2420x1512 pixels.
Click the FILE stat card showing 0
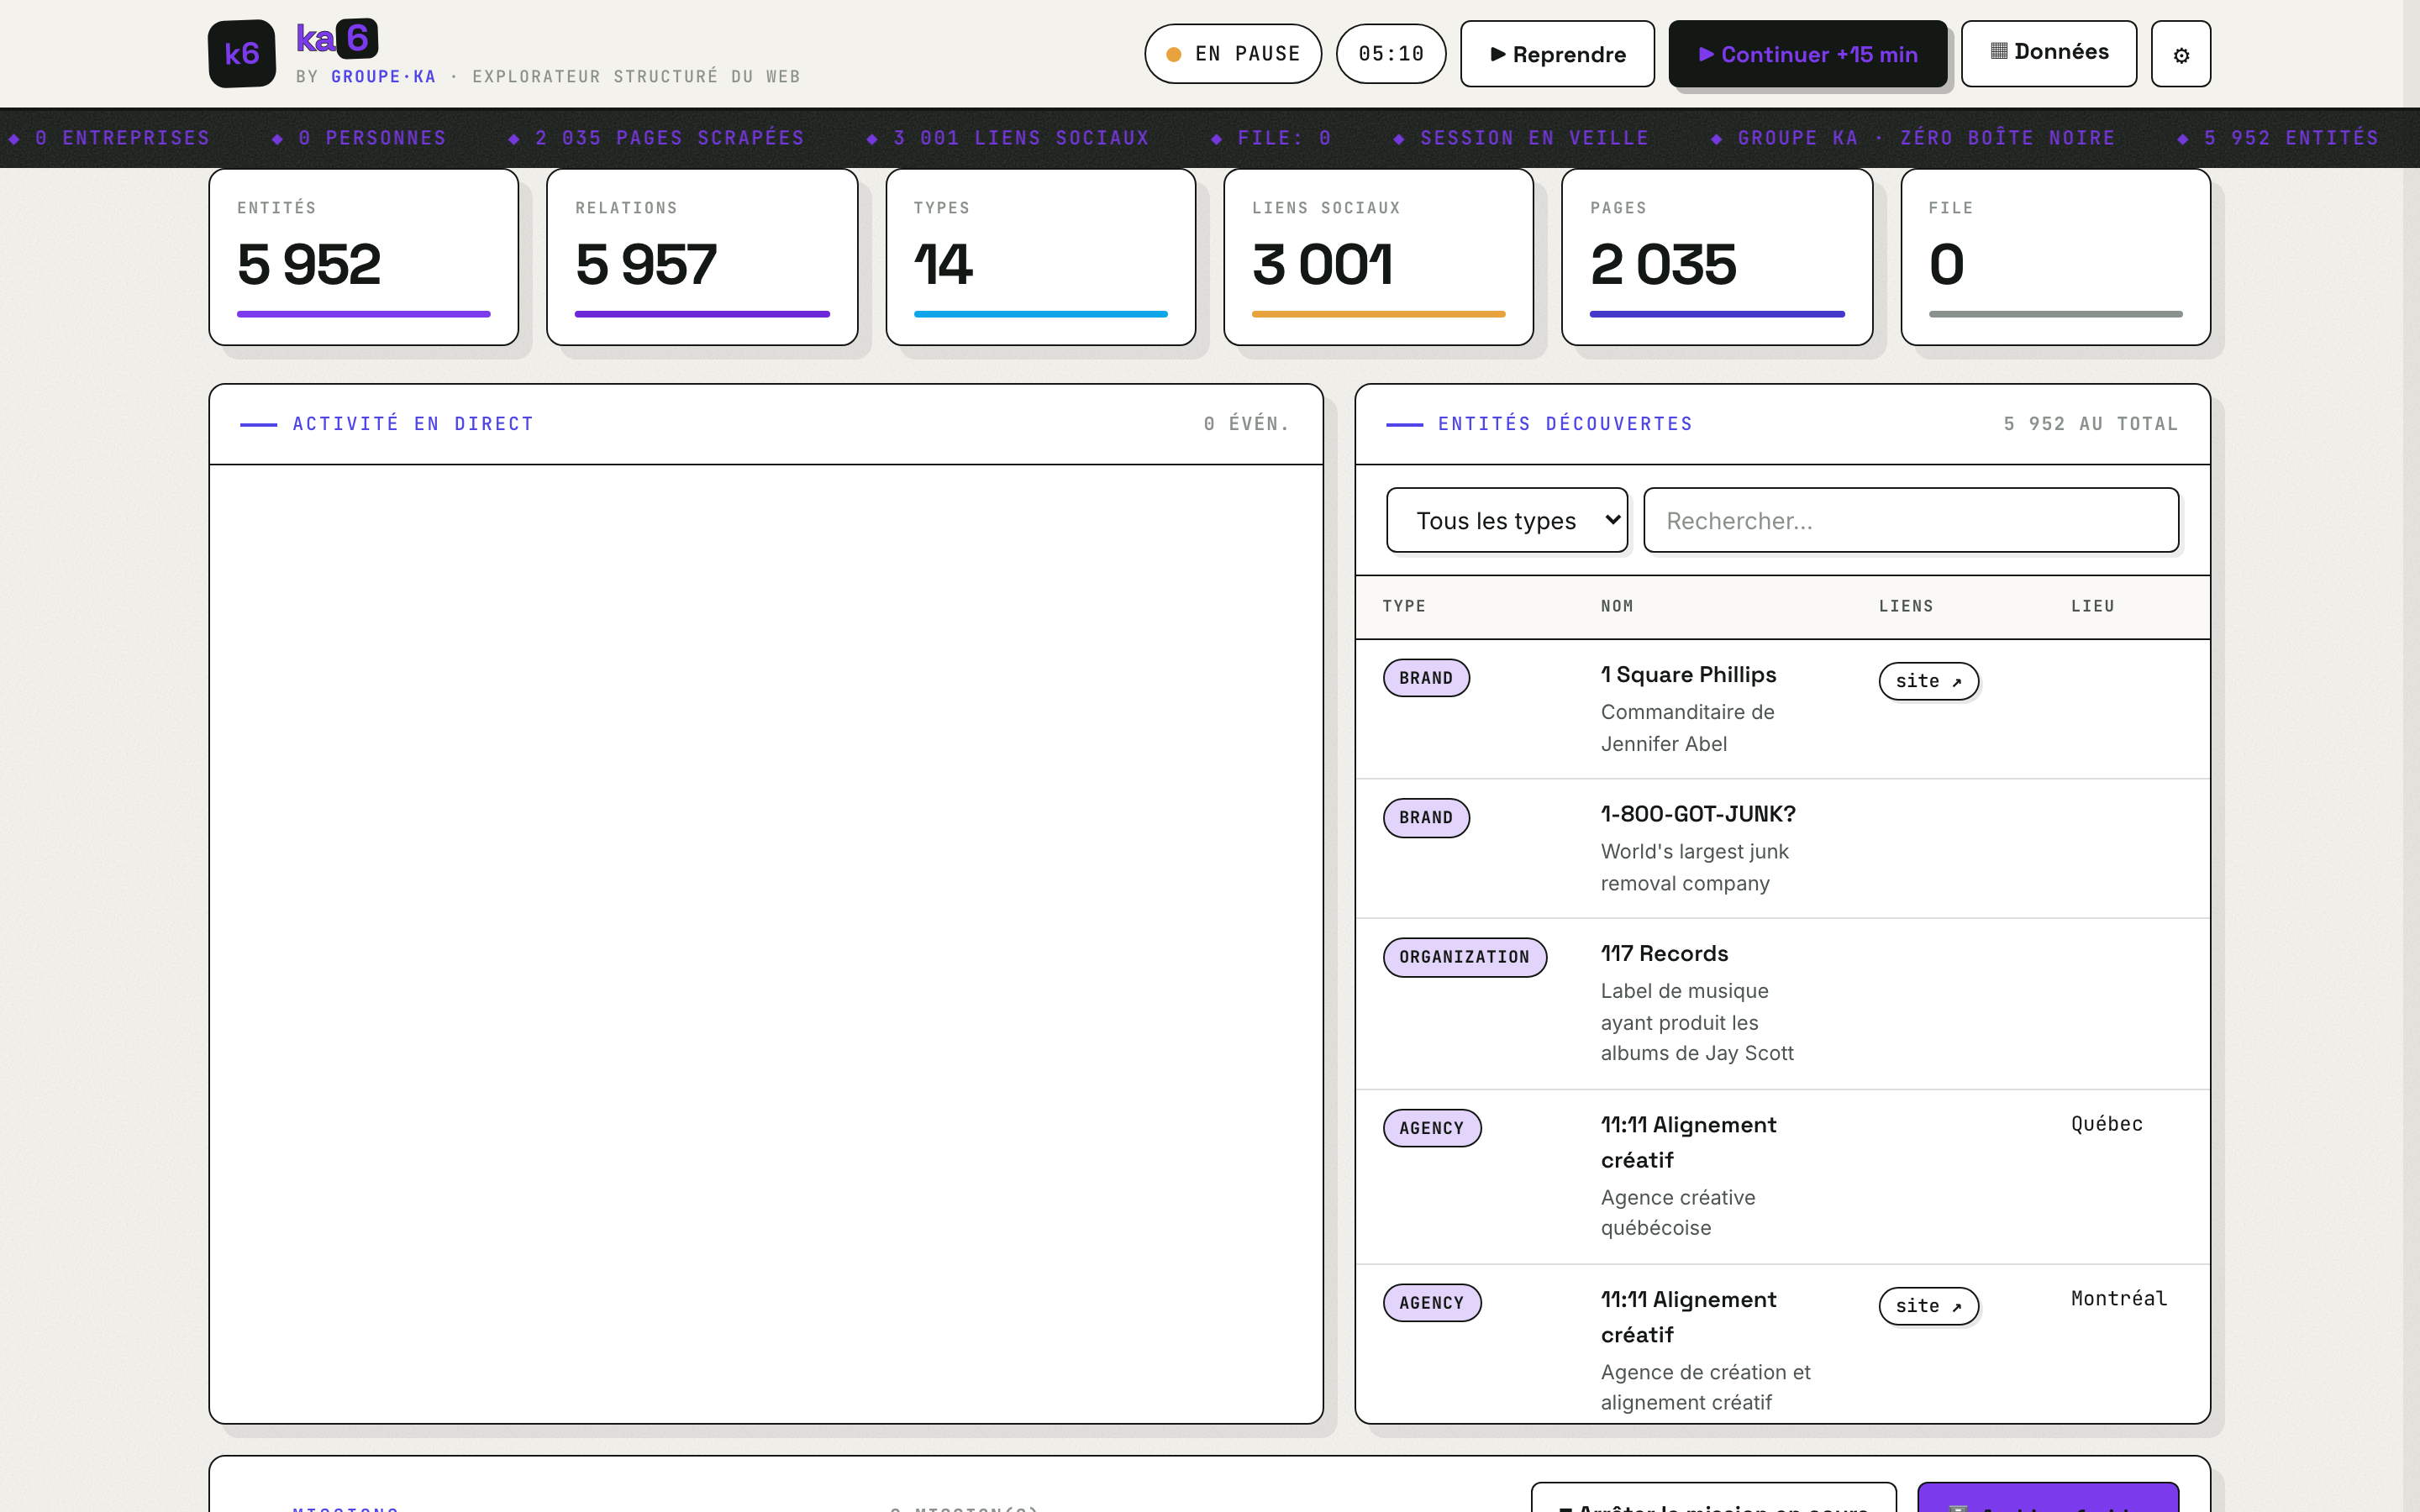(2056, 257)
